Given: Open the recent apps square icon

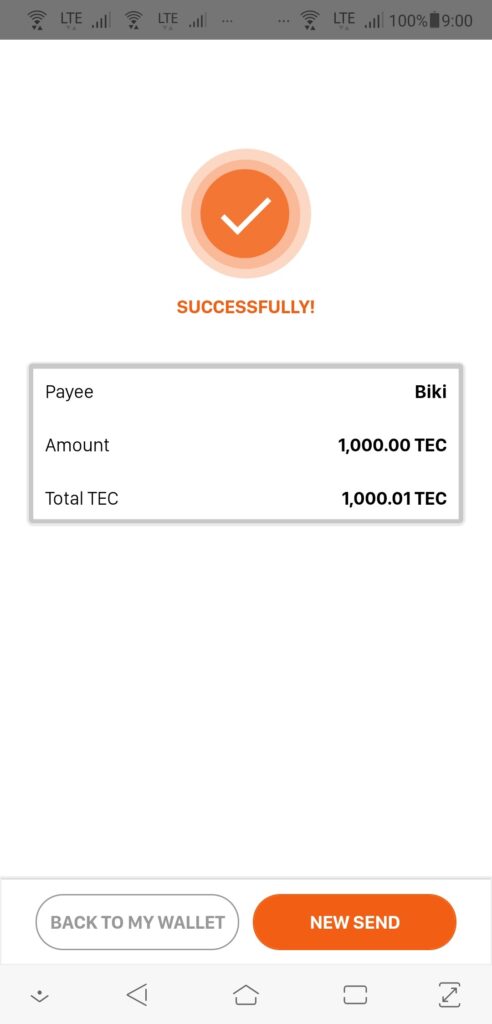Looking at the screenshot, I should (x=355, y=995).
